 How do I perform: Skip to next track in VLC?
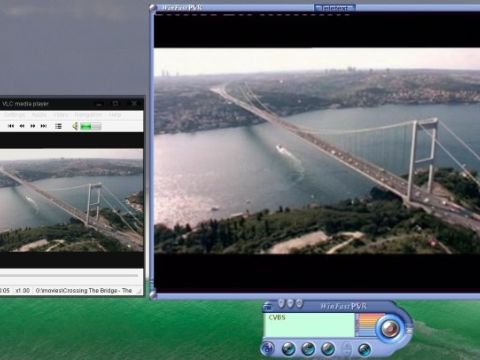[x=43, y=126]
